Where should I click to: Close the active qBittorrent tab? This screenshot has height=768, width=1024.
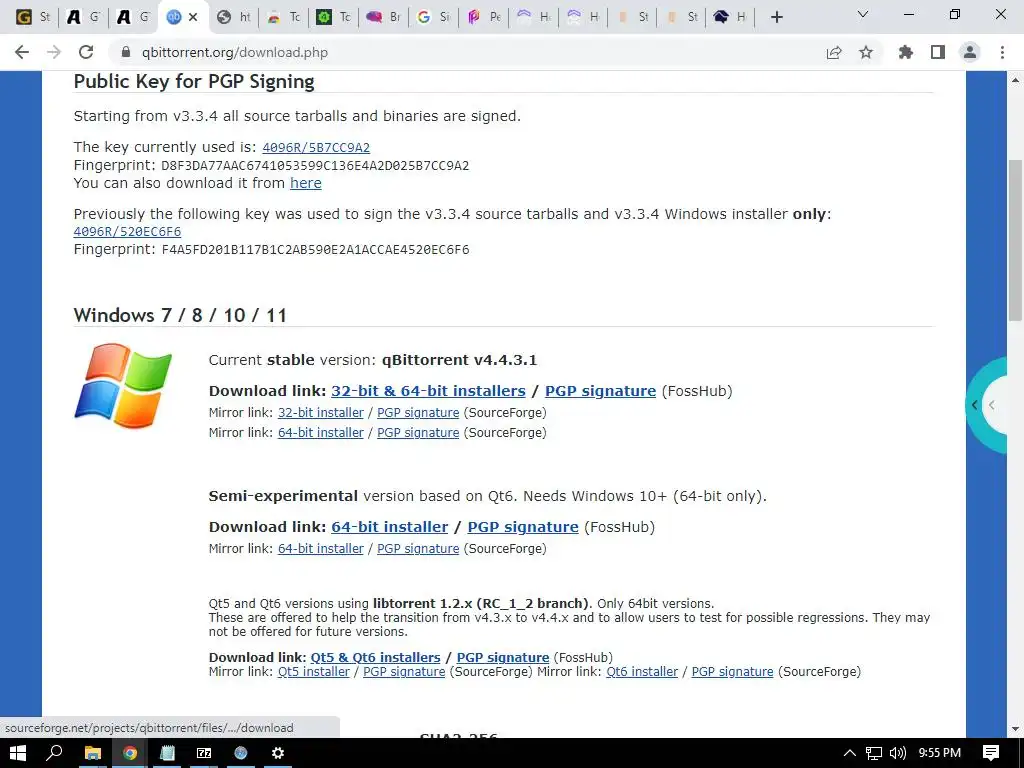(193, 17)
